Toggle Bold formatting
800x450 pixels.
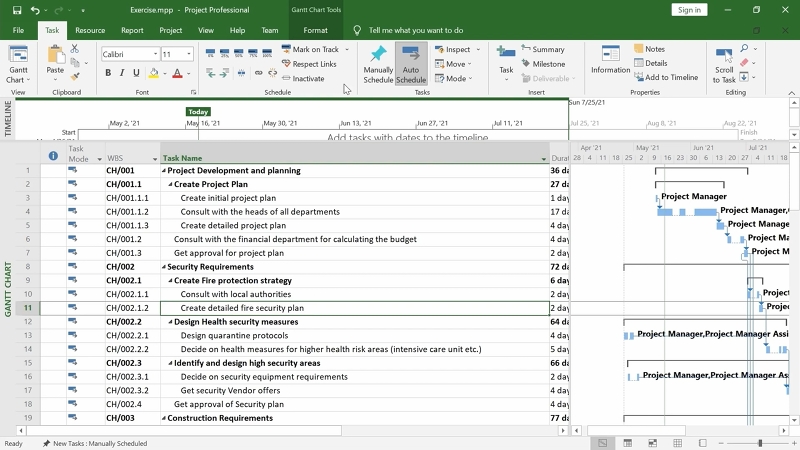(108, 73)
